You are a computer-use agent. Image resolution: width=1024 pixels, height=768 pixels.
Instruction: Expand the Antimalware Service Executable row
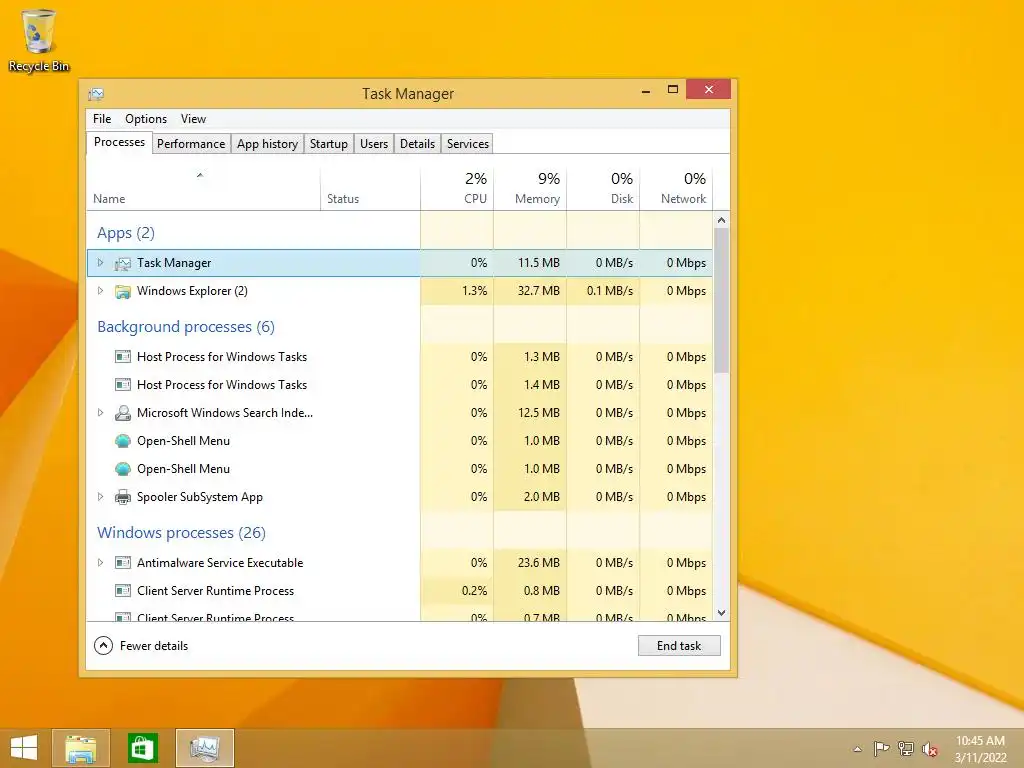pos(100,562)
